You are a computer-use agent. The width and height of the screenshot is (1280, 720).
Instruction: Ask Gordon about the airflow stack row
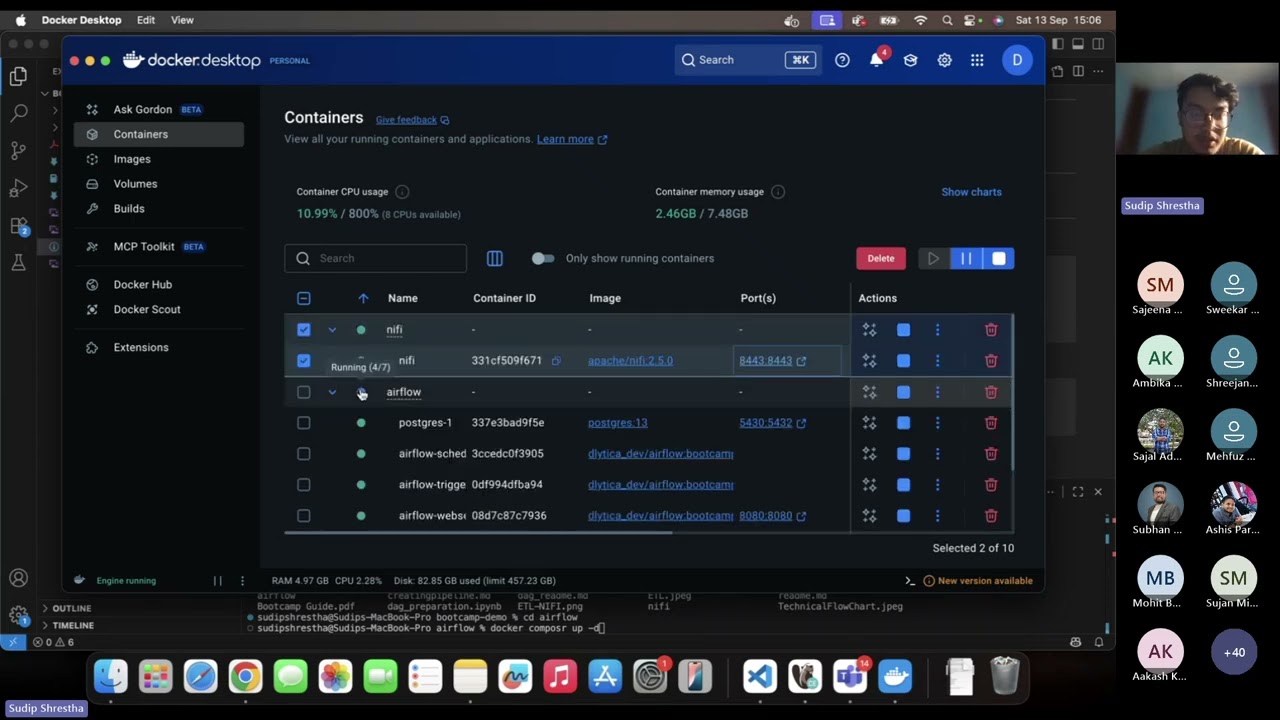pyautogui.click(x=869, y=392)
